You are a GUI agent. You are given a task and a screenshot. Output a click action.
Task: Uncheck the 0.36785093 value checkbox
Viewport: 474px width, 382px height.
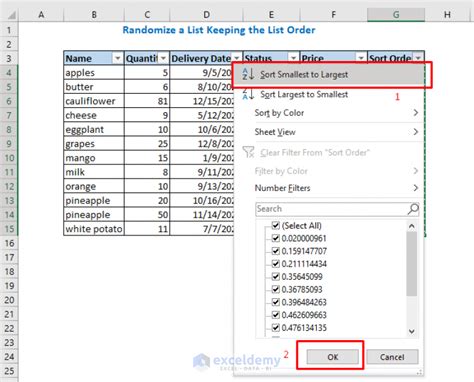click(x=275, y=289)
